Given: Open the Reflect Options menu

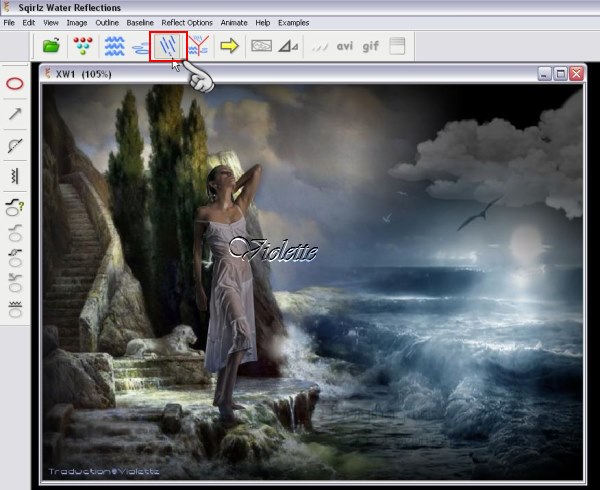Looking at the screenshot, I should (186, 22).
